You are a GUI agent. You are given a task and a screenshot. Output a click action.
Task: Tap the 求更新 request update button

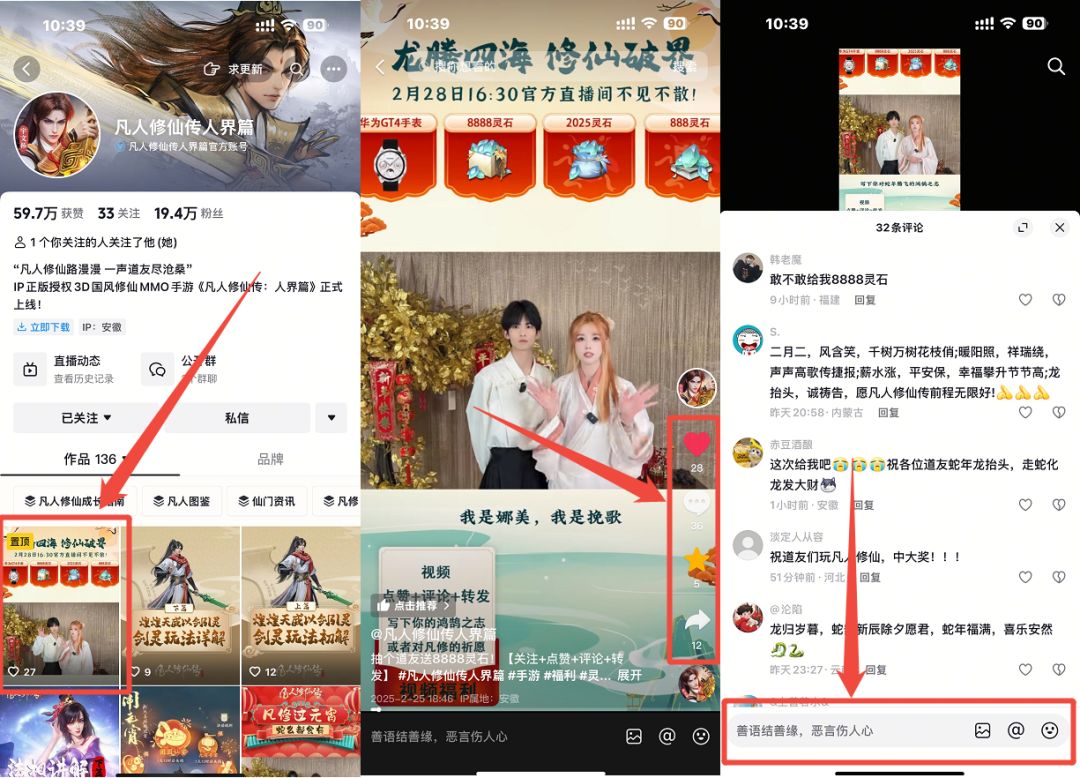click(x=233, y=70)
